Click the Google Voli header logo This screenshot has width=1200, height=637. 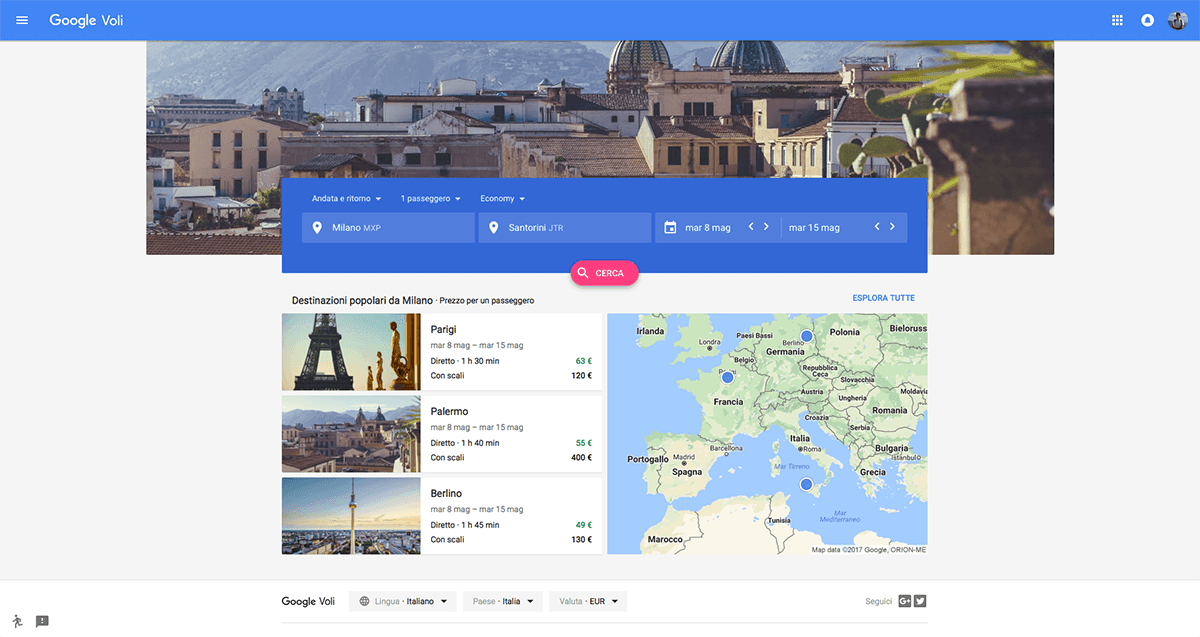coord(86,20)
